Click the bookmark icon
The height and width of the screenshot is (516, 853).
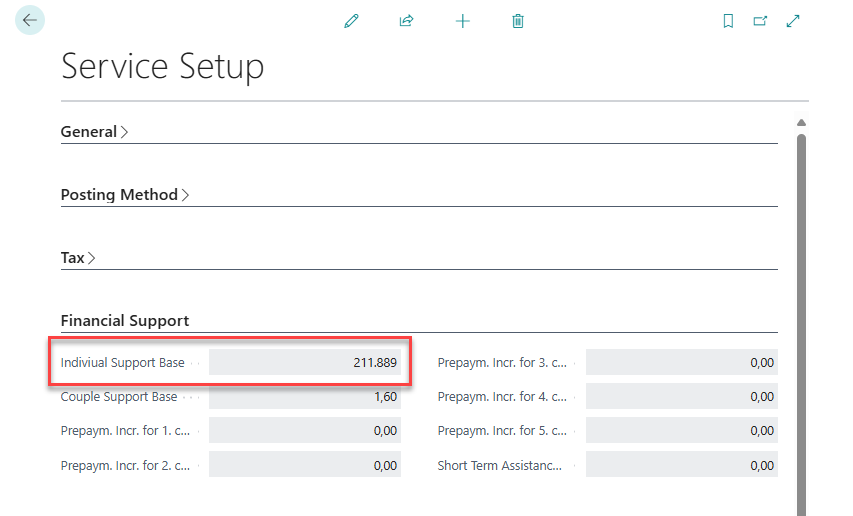[728, 21]
